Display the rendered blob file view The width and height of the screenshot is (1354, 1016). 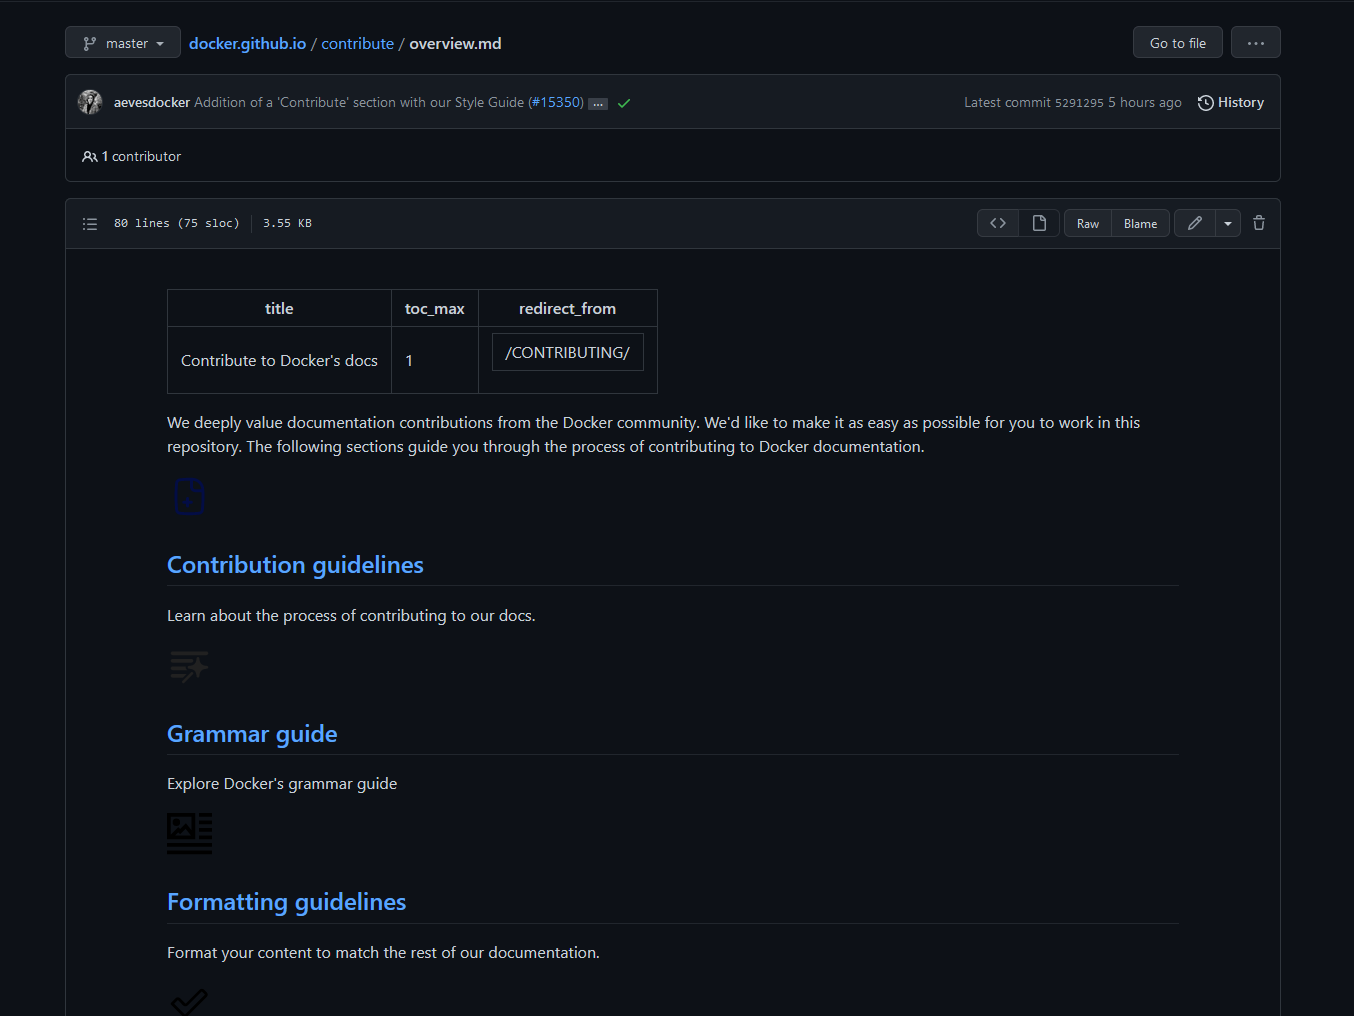coord(1039,223)
